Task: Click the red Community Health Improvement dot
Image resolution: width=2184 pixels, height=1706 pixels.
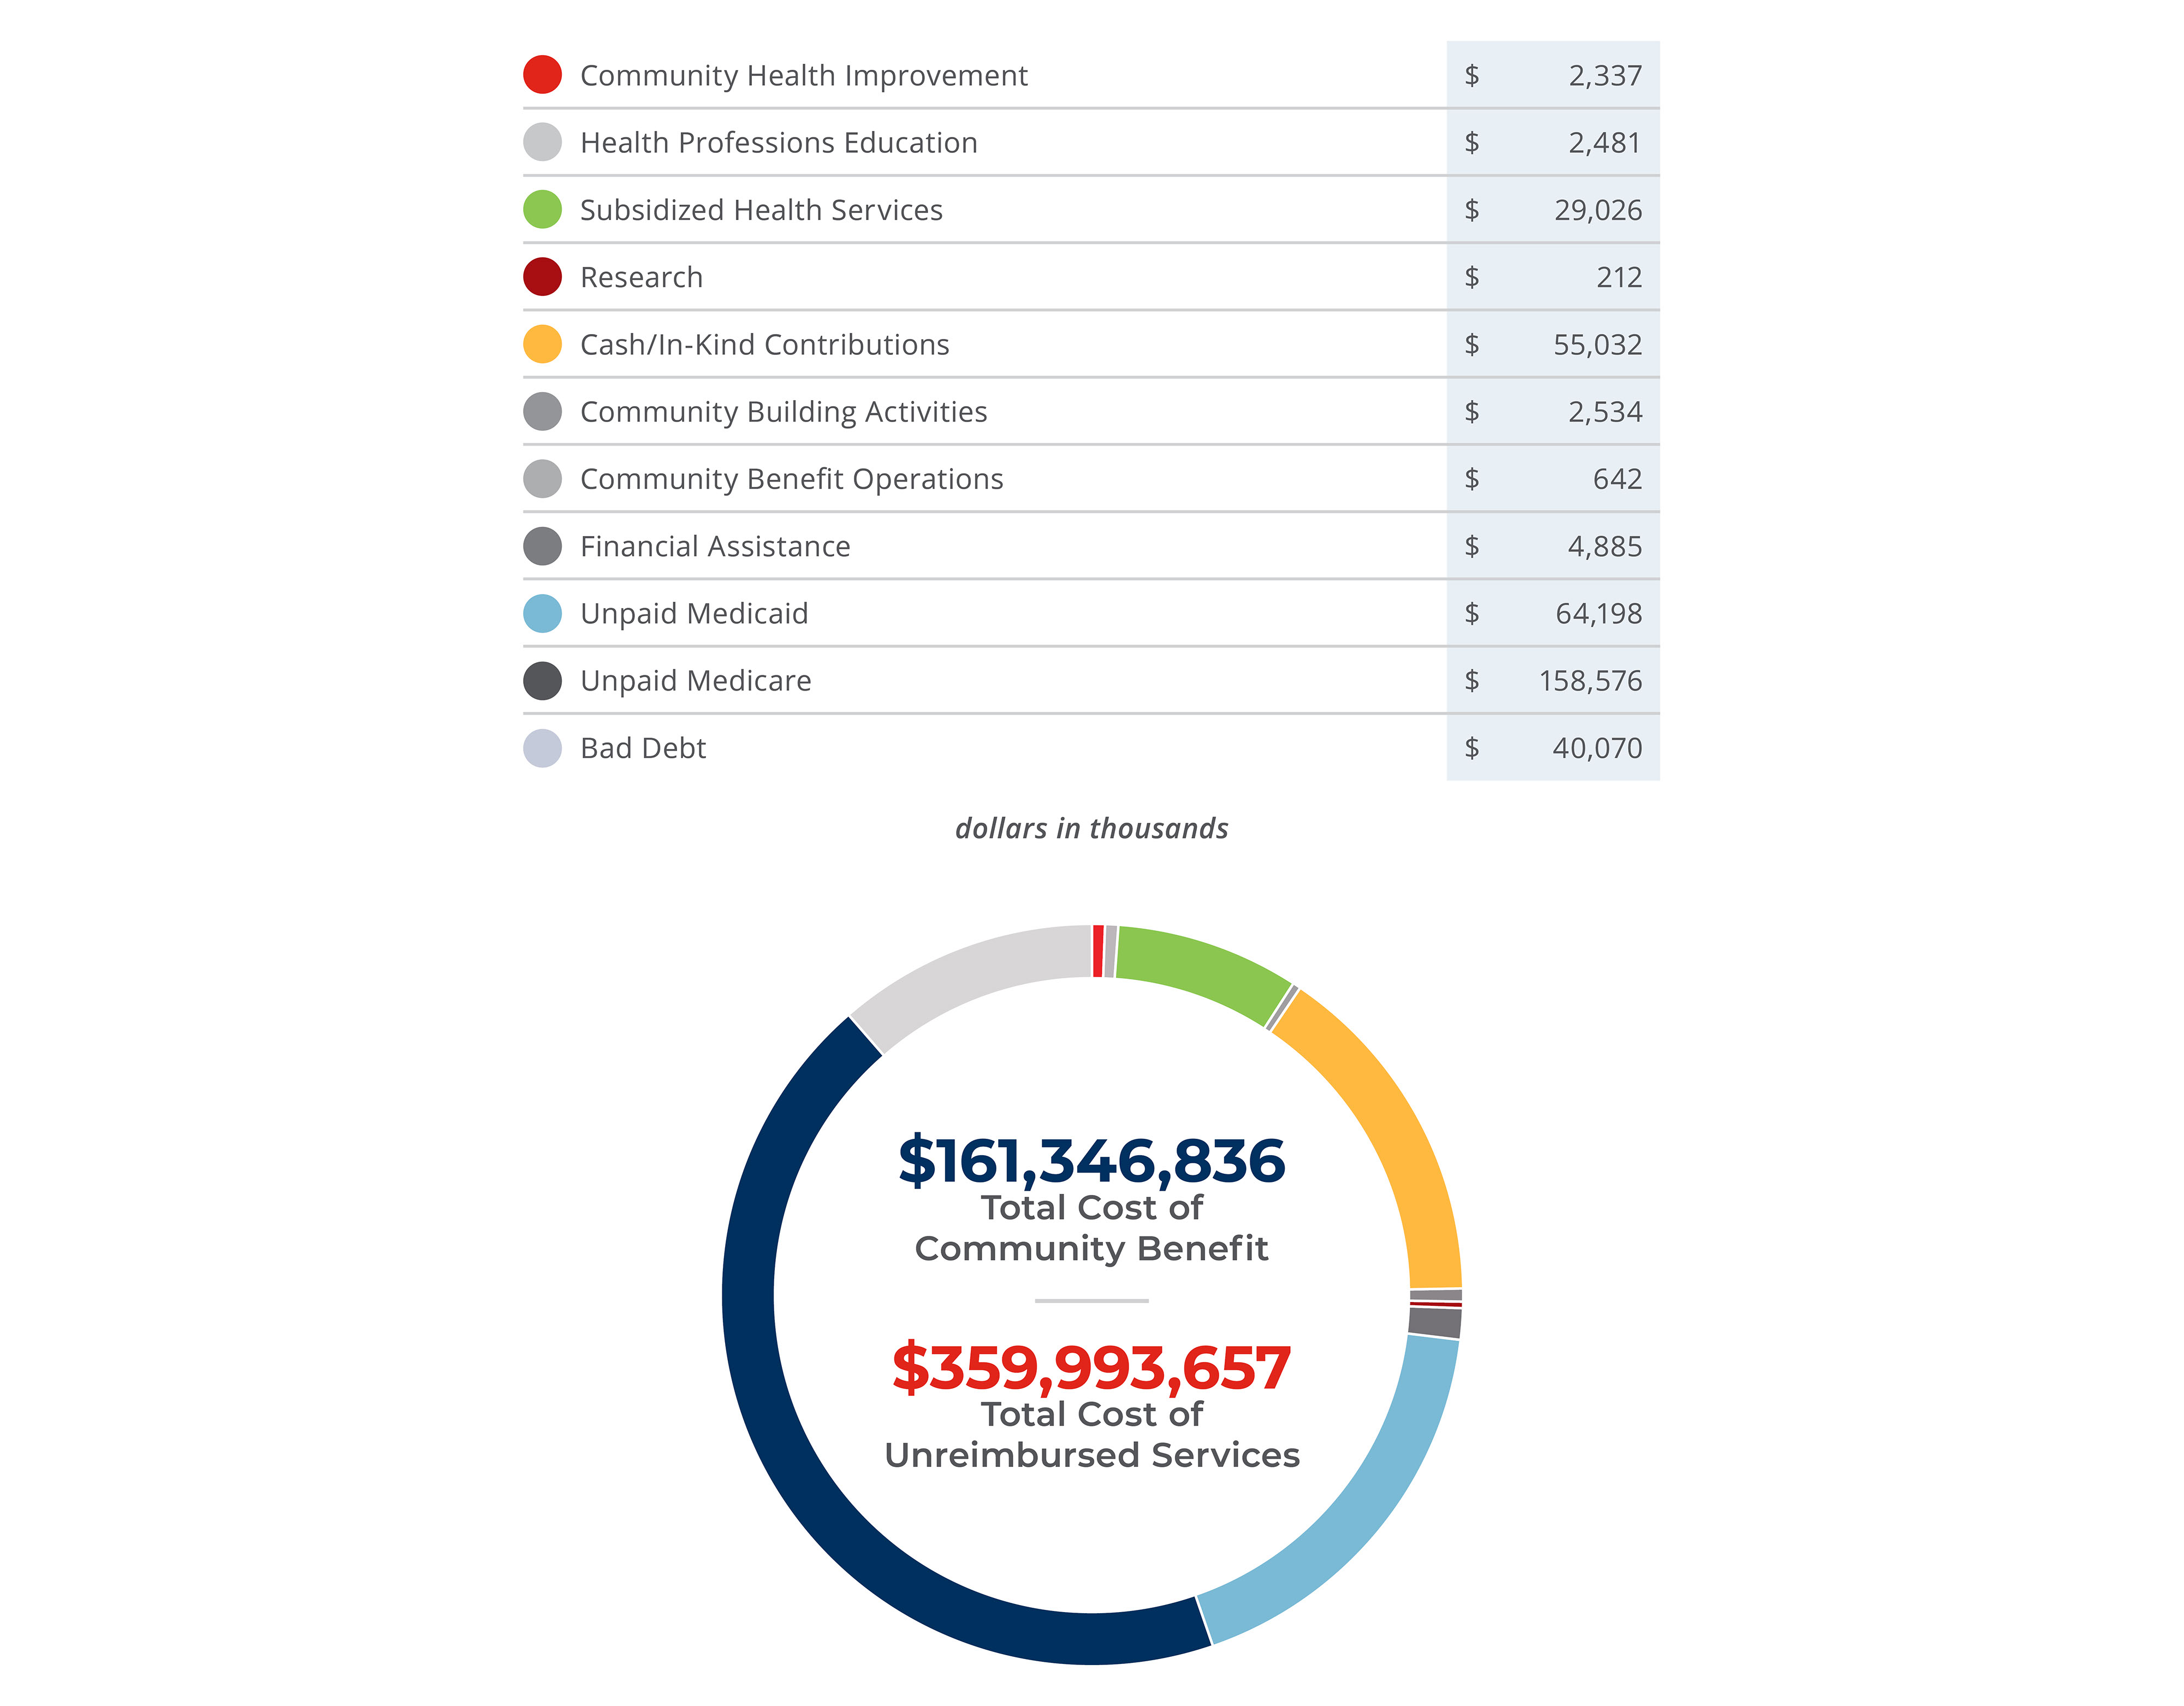Action: click(542, 75)
